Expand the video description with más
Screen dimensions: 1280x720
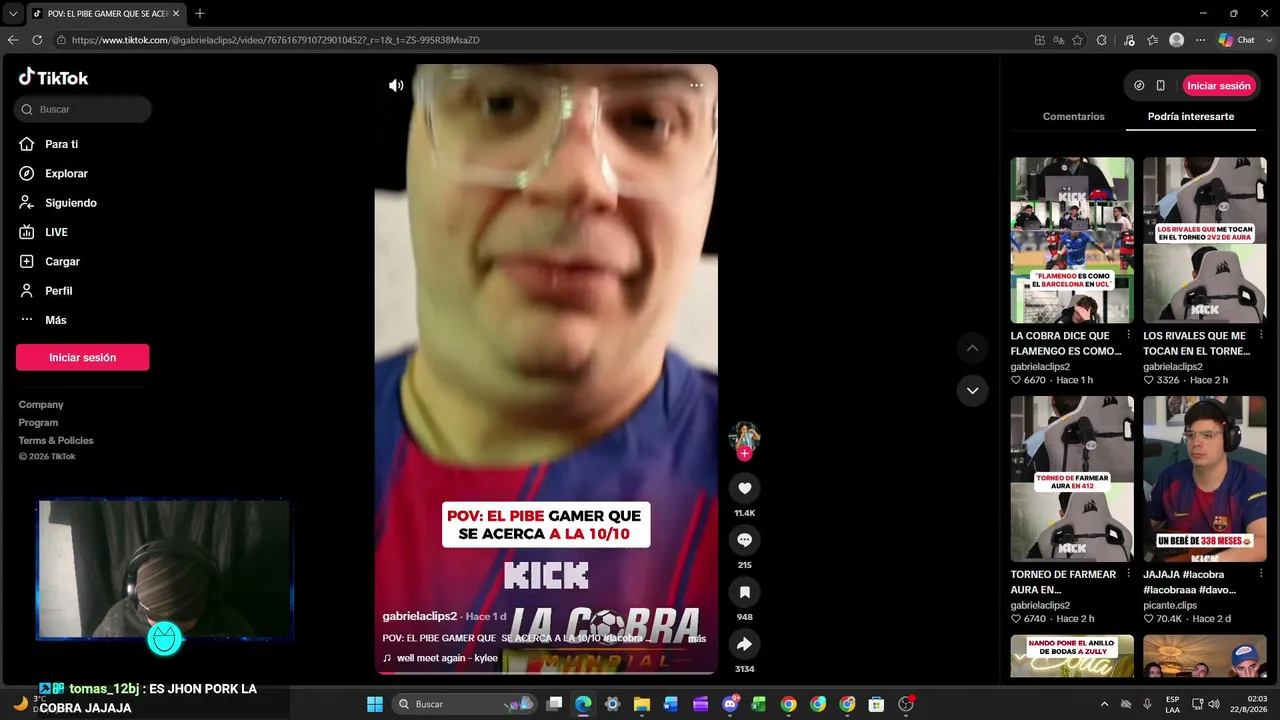point(697,638)
